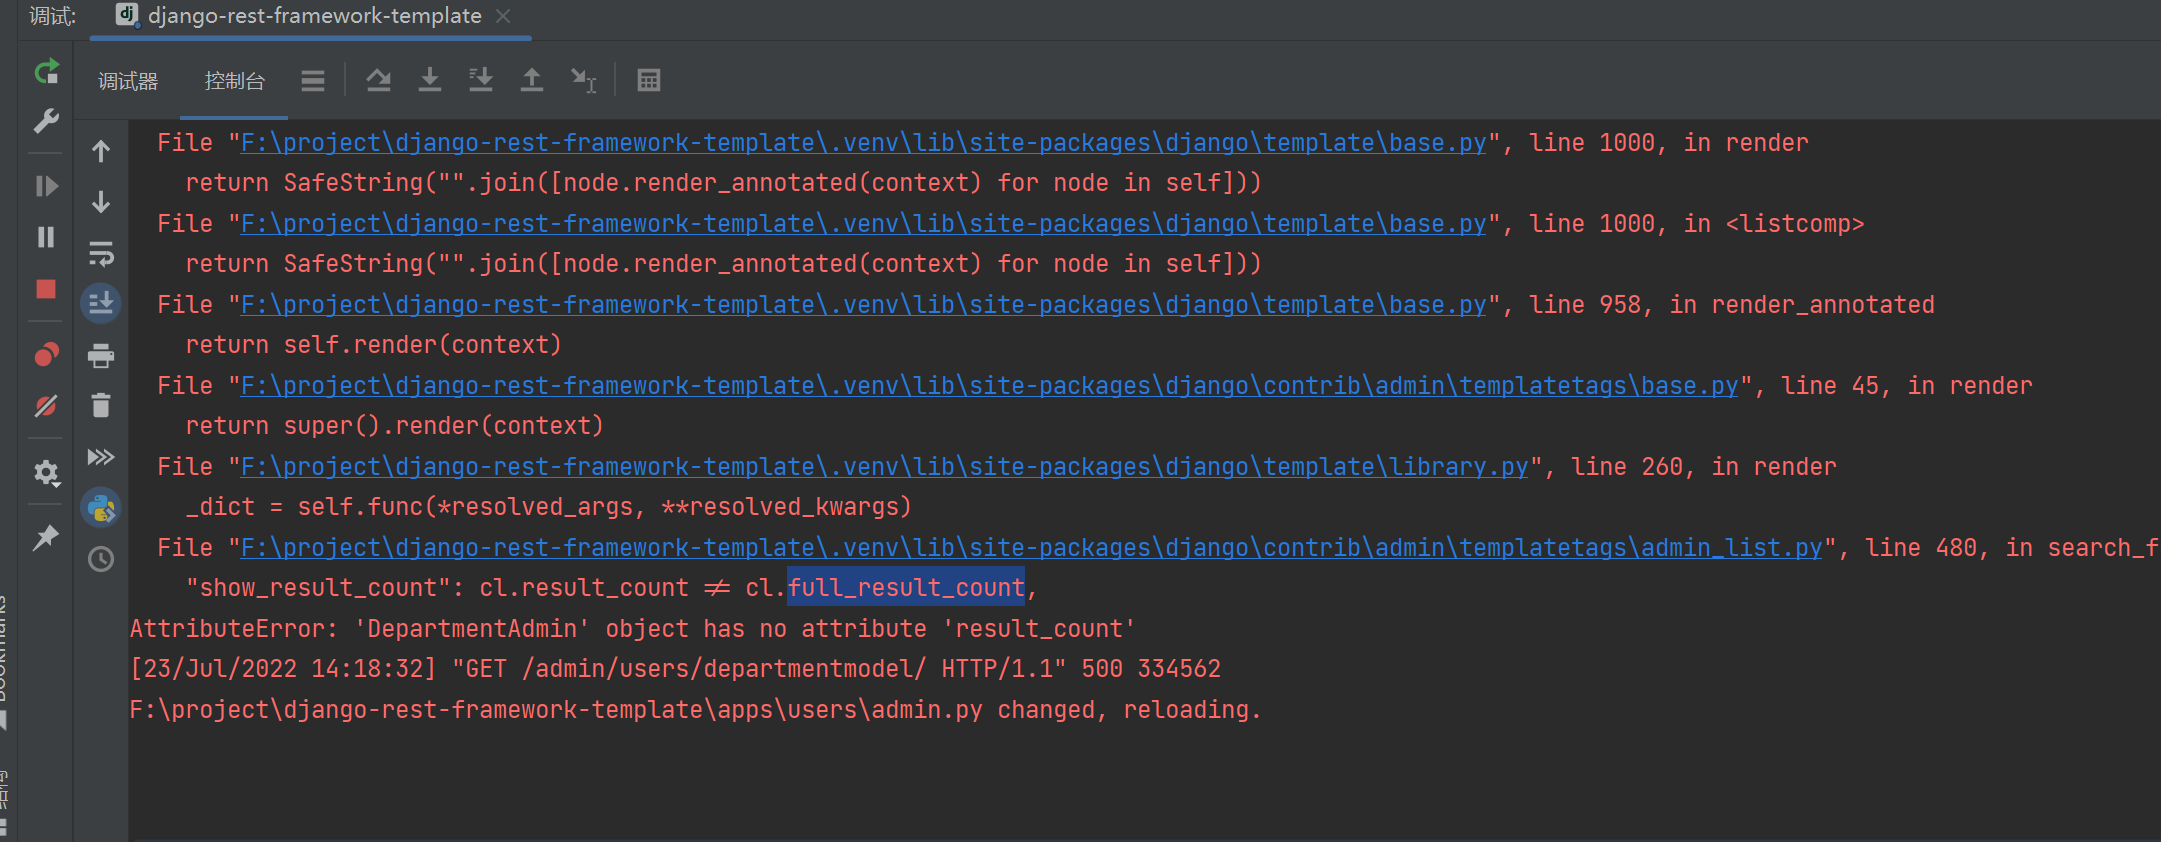Click the Step Into My Code icon

pos(481,80)
